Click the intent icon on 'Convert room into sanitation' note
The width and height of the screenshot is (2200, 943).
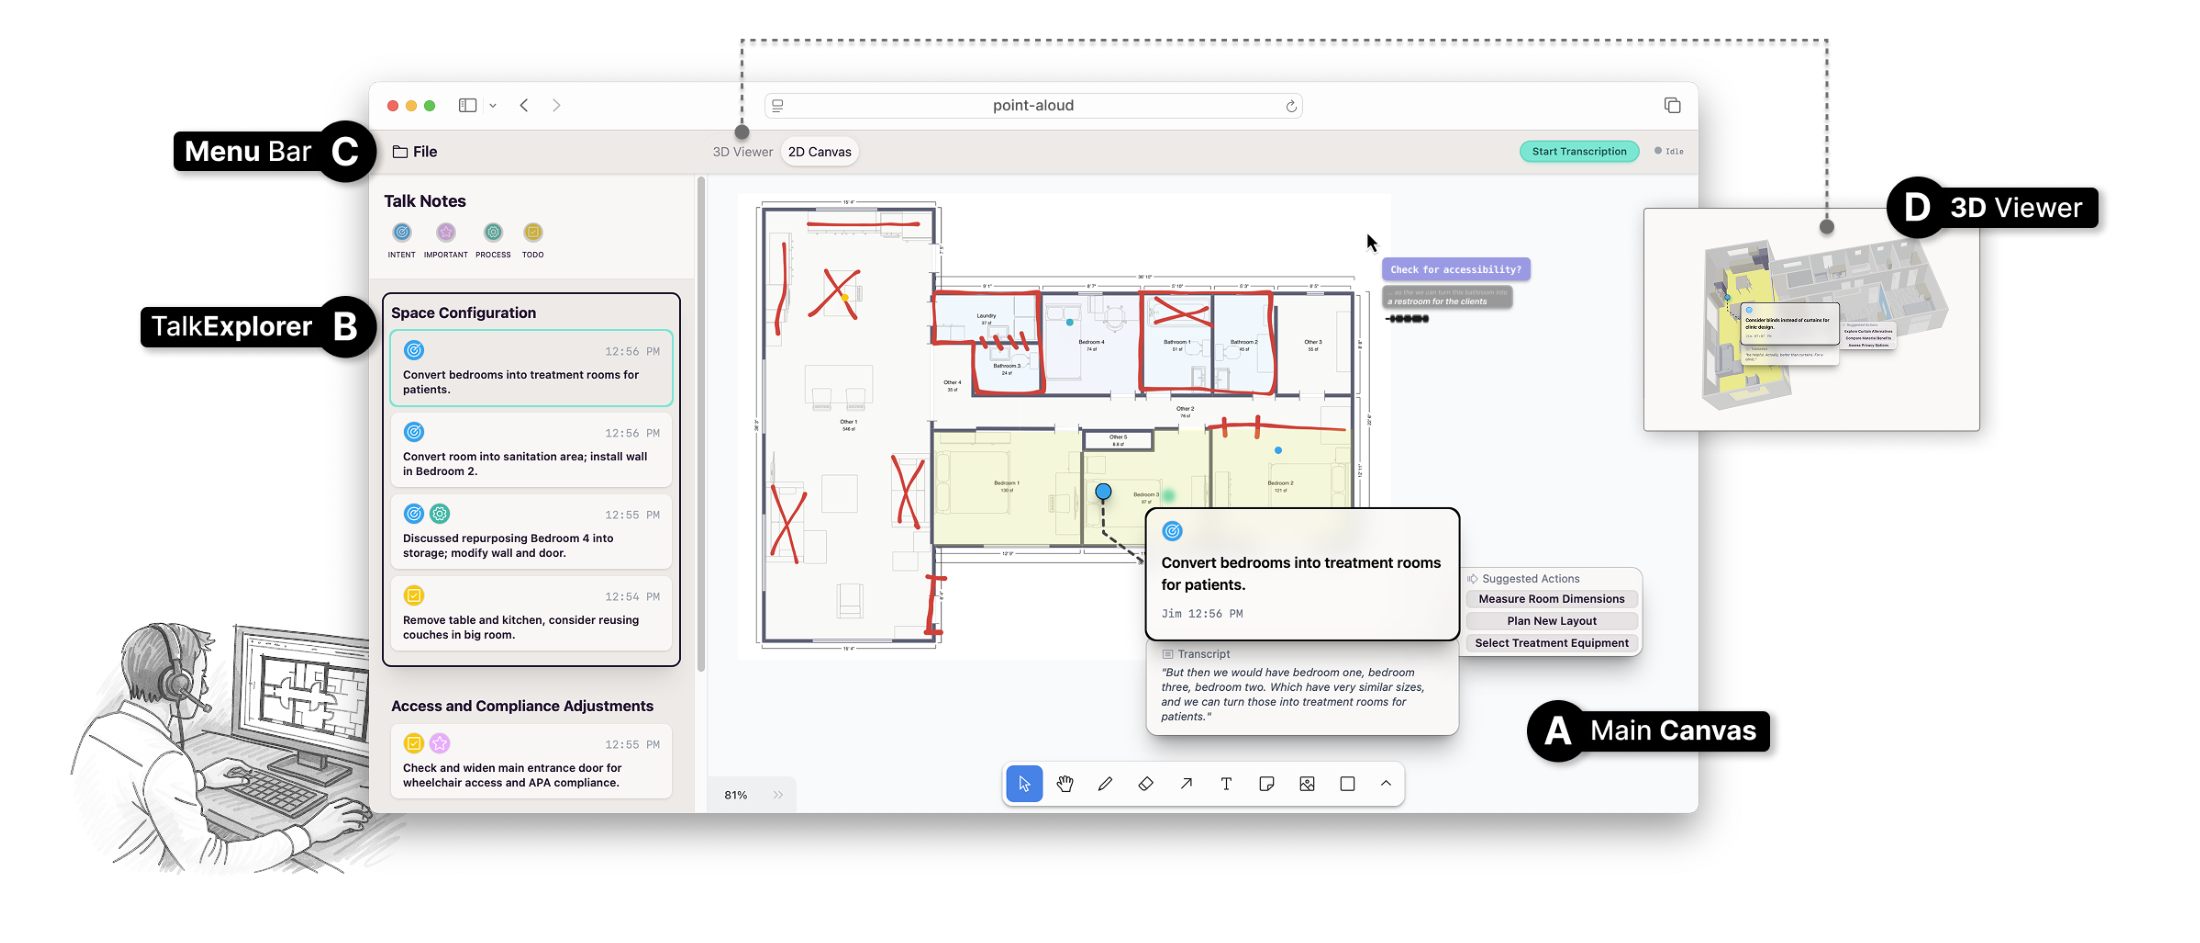413,432
